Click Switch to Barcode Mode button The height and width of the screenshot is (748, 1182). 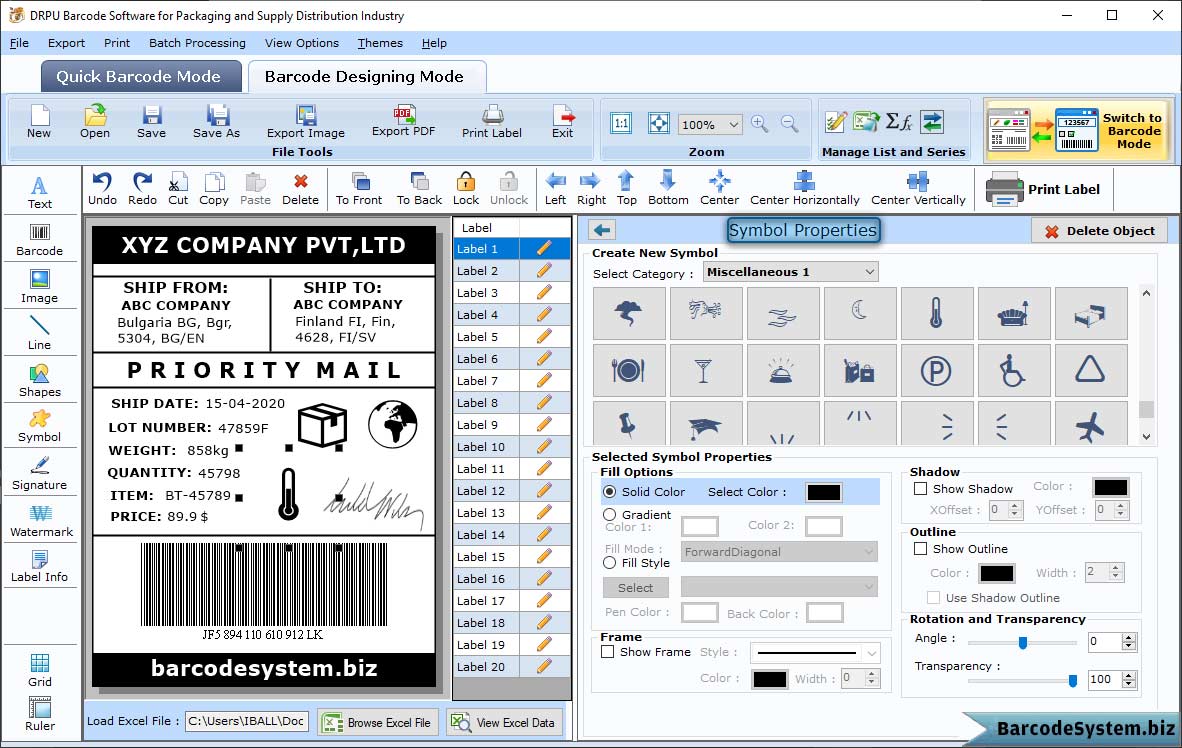click(x=1079, y=130)
